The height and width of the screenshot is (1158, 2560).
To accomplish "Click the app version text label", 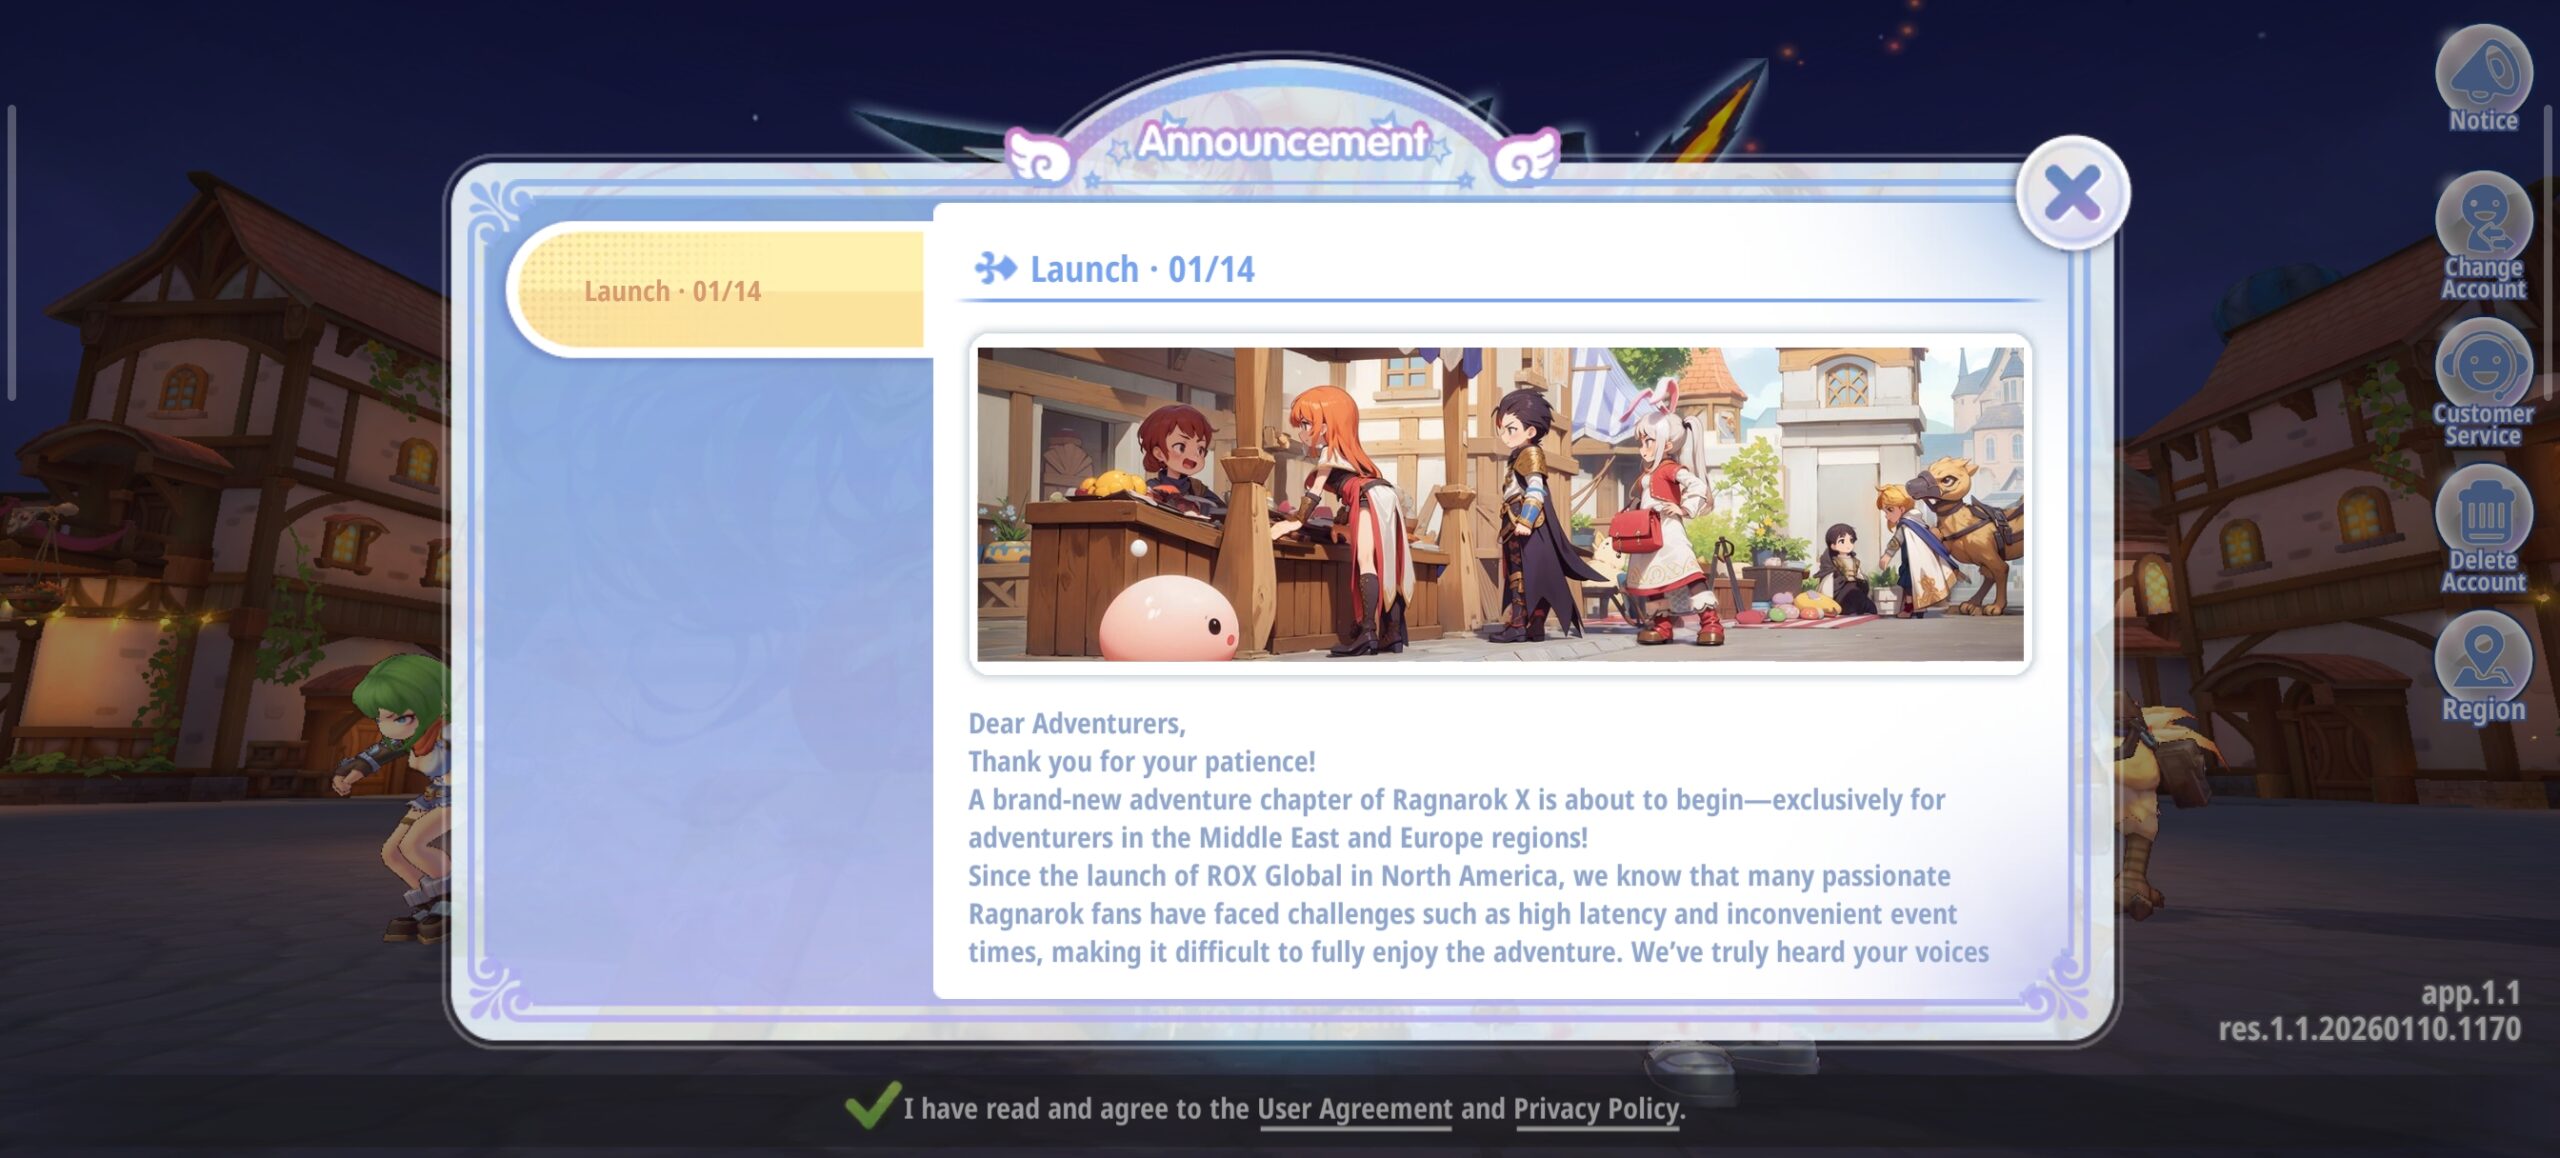I will (x=2470, y=993).
